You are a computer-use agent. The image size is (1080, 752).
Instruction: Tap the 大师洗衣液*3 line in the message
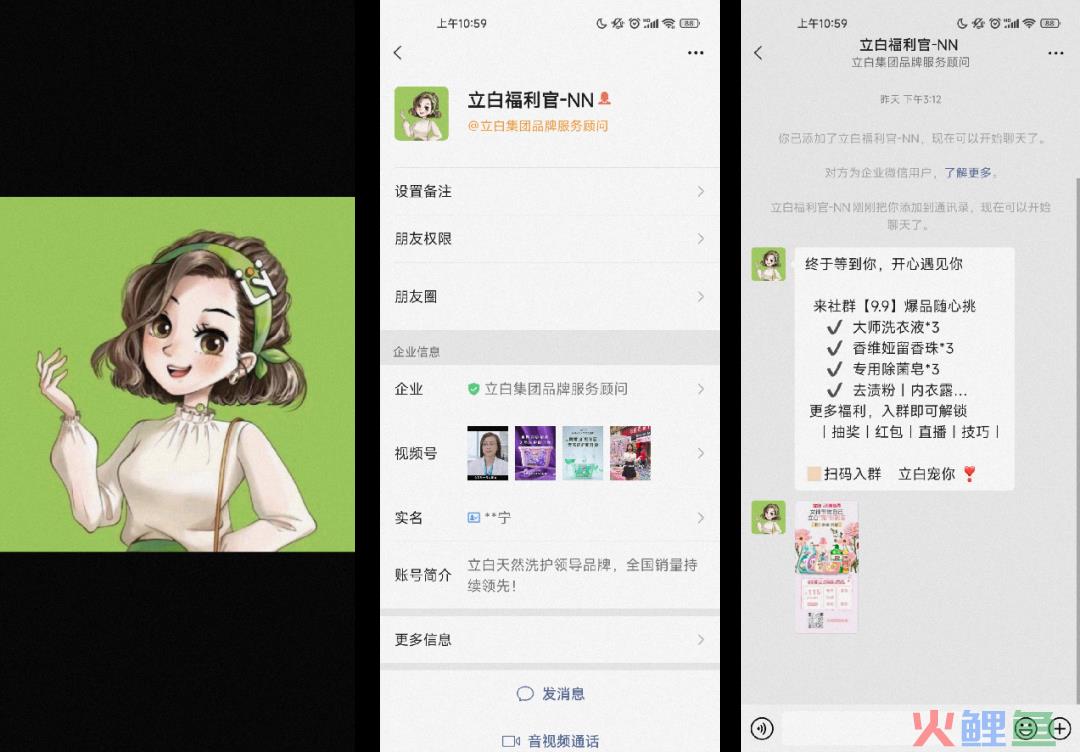point(895,327)
